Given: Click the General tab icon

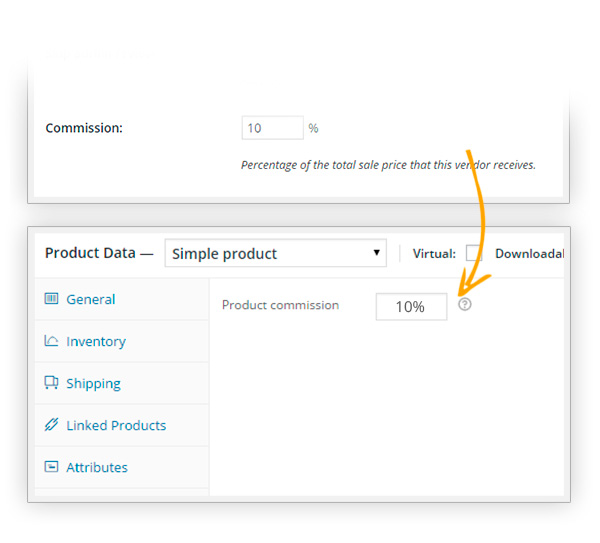Looking at the screenshot, I should point(51,298).
